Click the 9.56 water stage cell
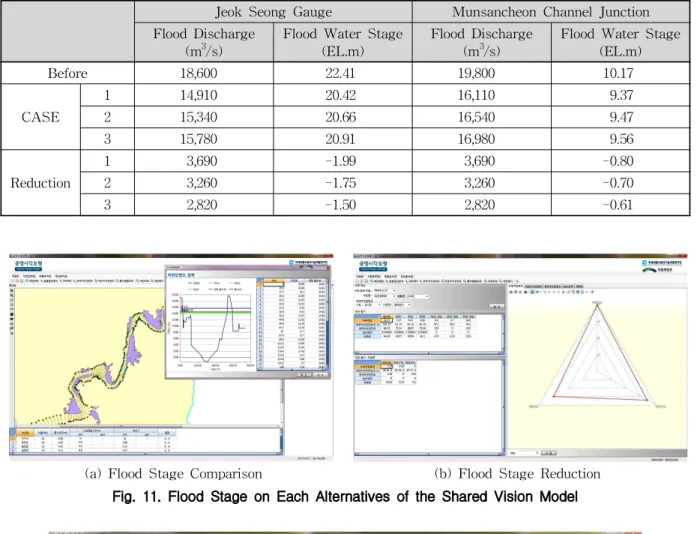This screenshot has width=697, height=534. (621, 139)
